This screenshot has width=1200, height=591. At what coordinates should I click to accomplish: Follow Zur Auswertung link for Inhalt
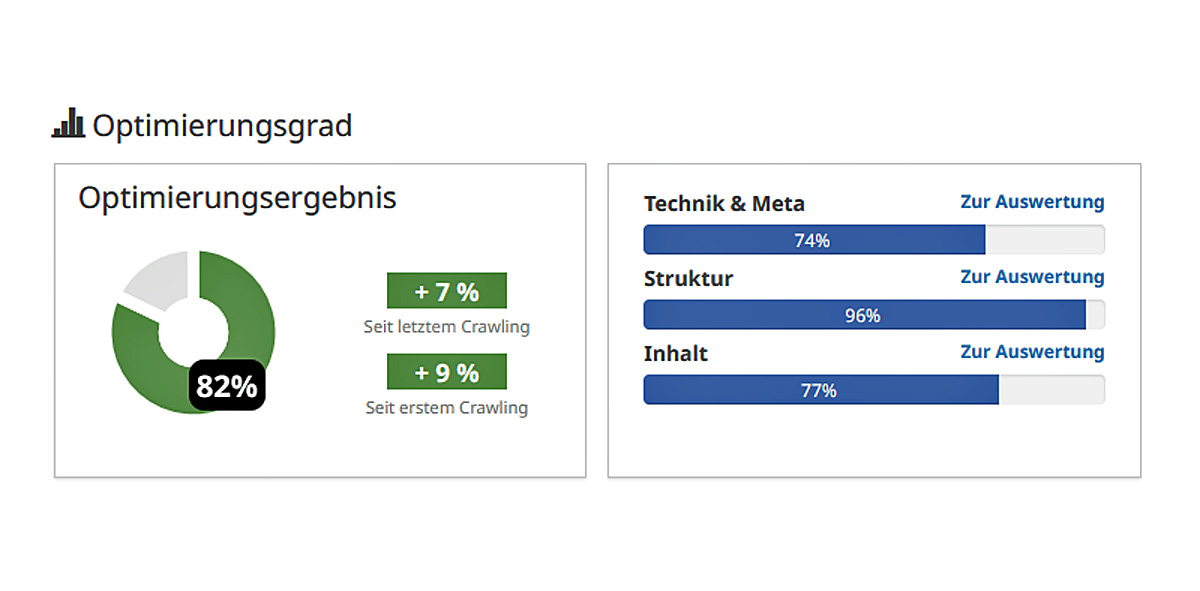click(1032, 352)
